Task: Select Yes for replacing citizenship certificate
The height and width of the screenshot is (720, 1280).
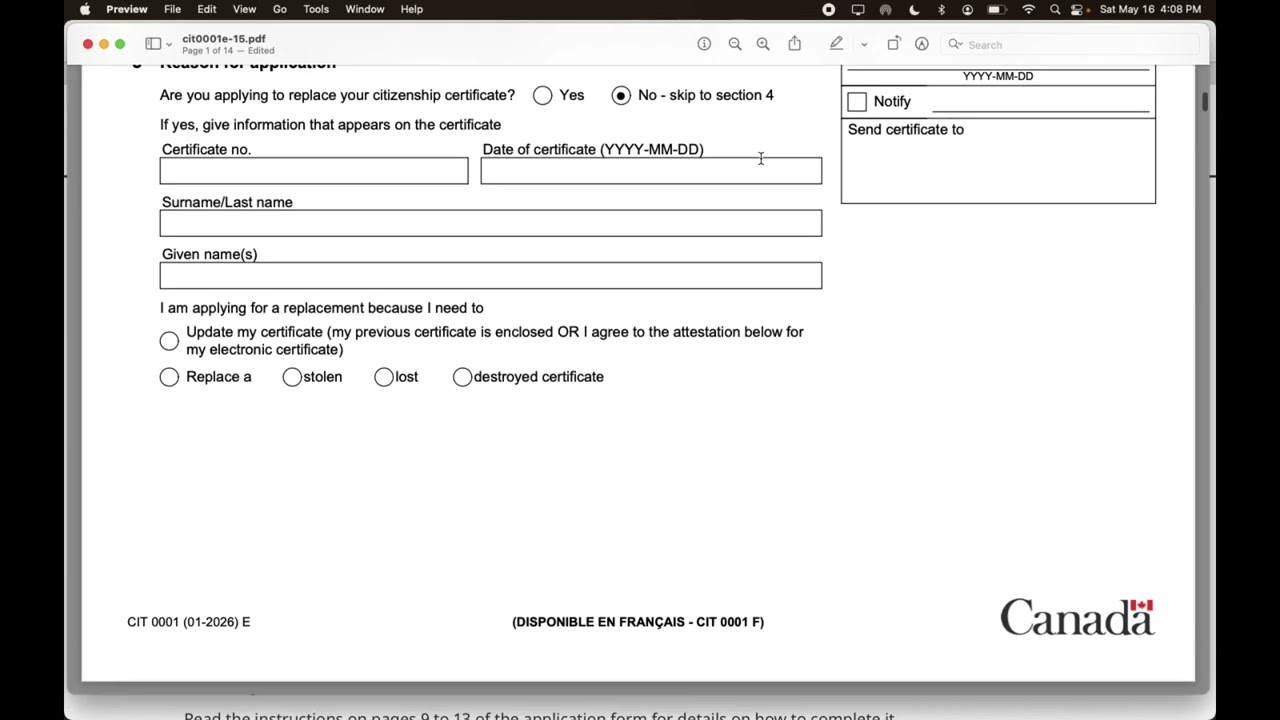Action: click(x=542, y=95)
